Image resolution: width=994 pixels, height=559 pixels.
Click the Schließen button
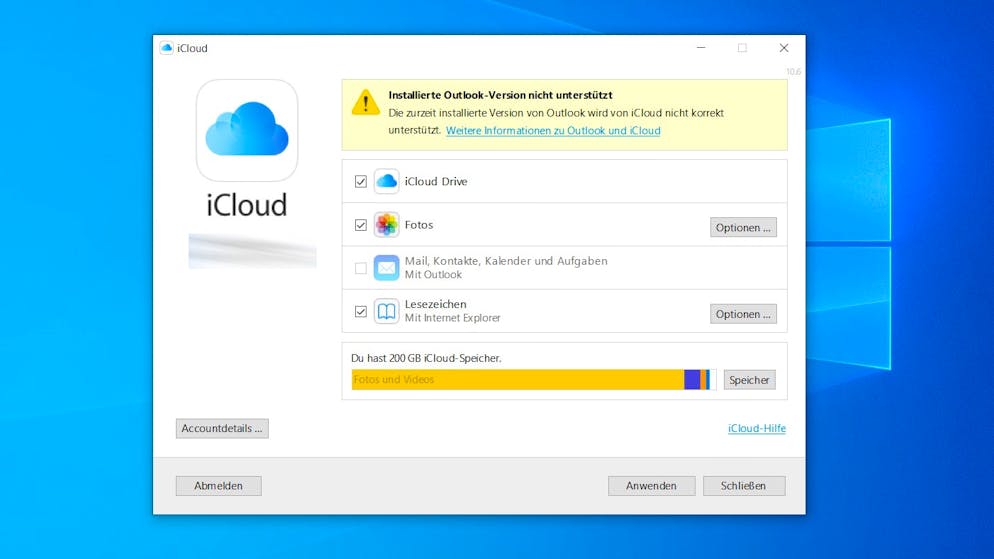[744, 485]
